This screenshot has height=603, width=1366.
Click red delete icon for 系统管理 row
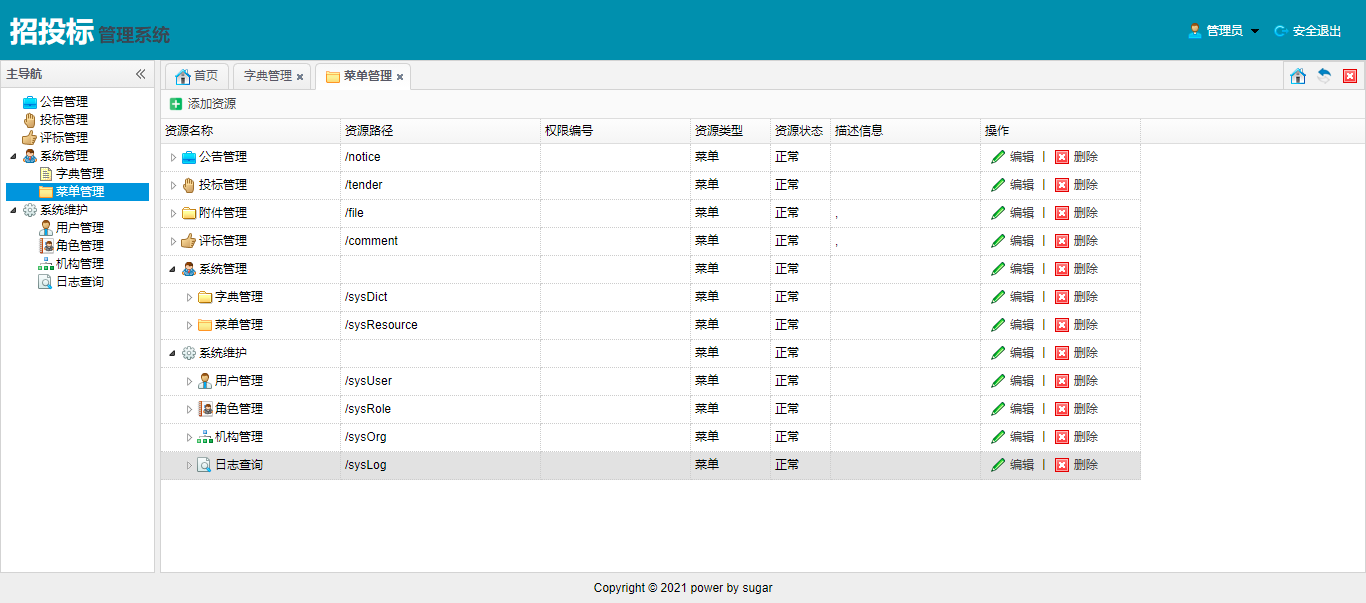1062,269
